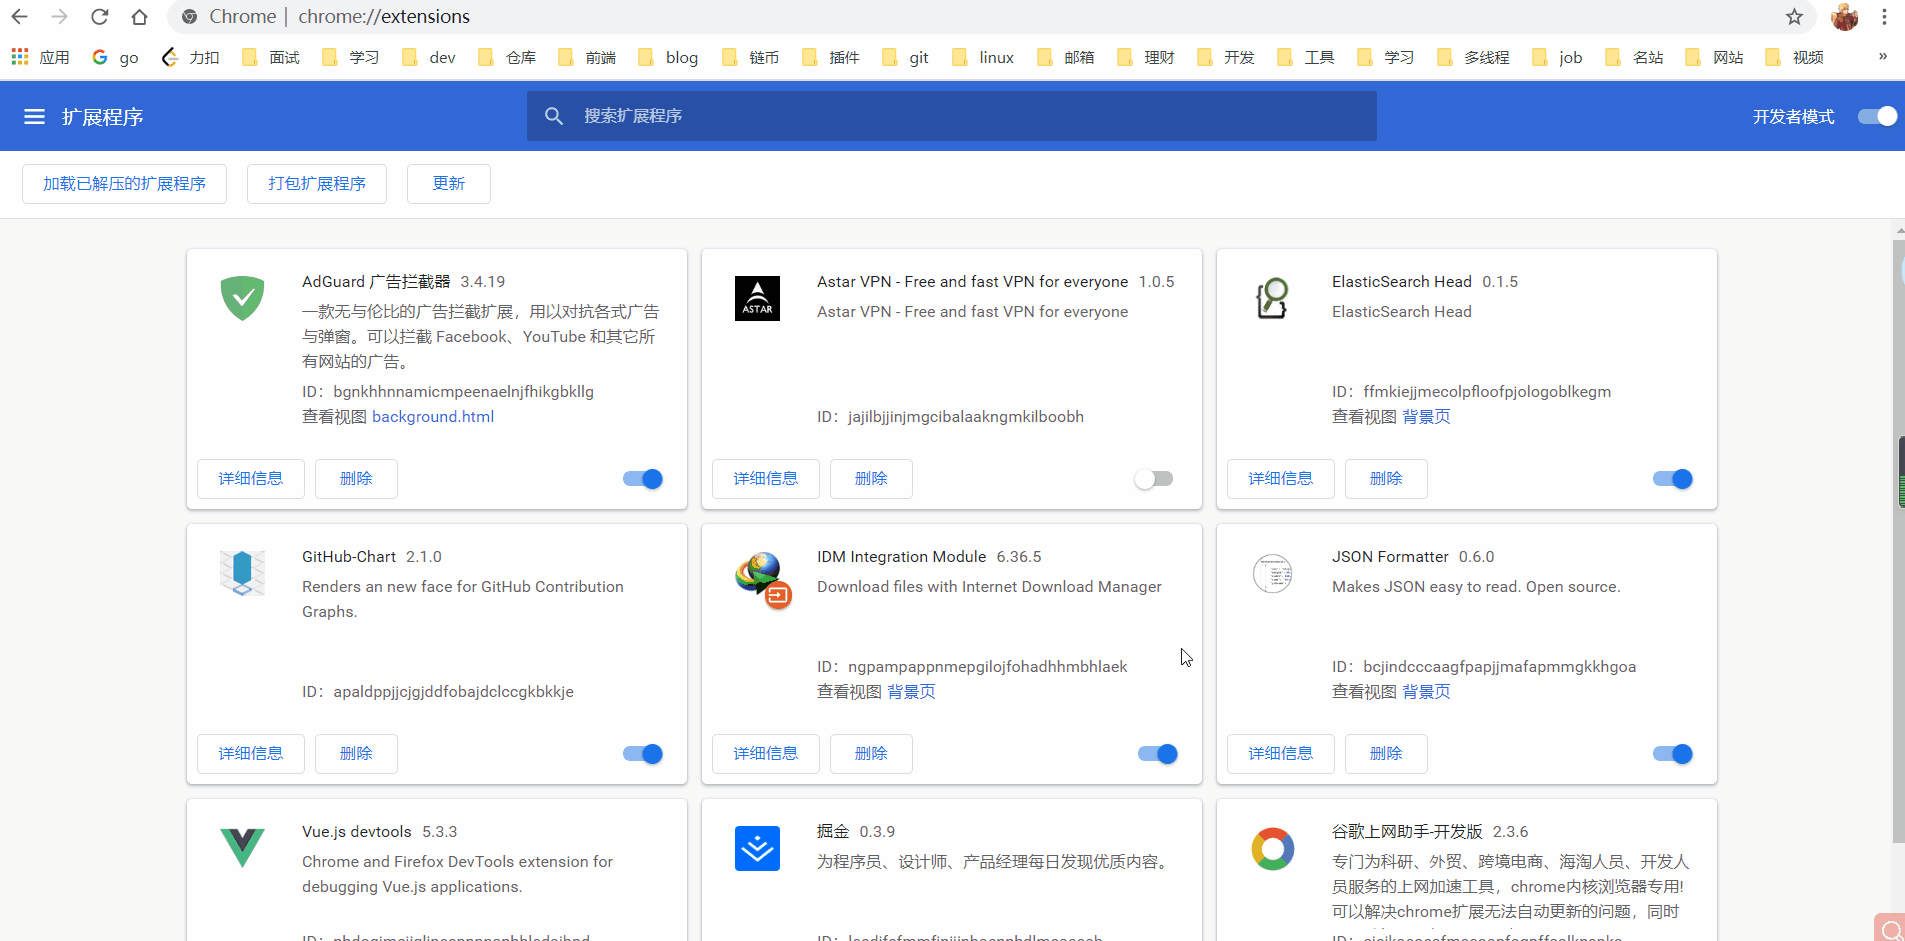The width and height of the screenshot is (1905, 941).
Task: Open AdGuard background.html link
Action: [x=433, y=417]
